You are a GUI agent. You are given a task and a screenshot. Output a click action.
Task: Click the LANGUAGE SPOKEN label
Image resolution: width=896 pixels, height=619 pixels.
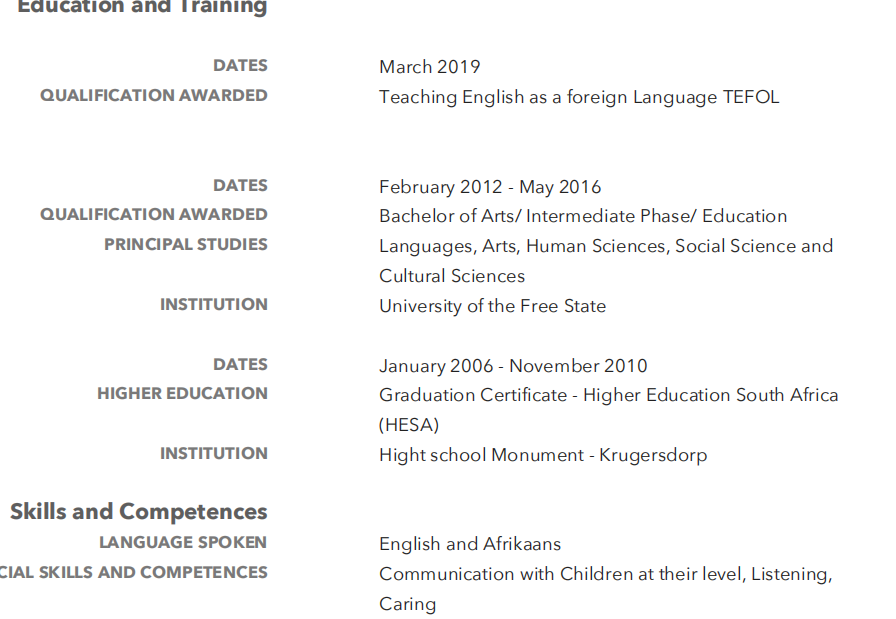click(x=183, y=542)
